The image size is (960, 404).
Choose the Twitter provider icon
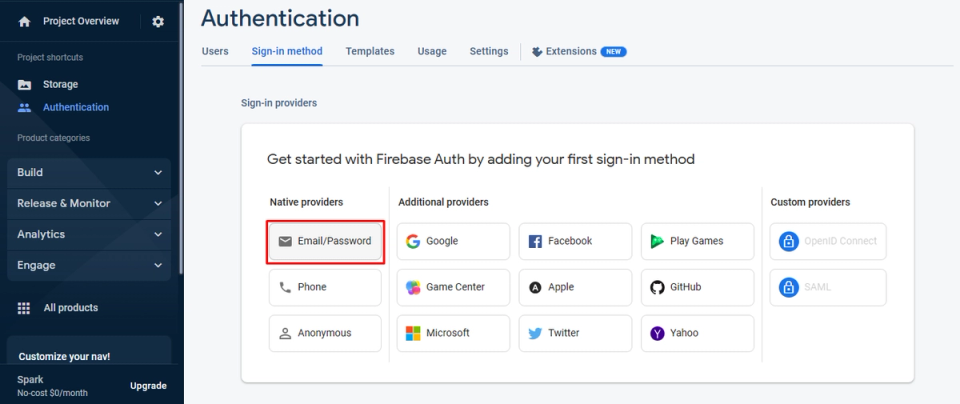pyautogui.click(x=535, y=333)
